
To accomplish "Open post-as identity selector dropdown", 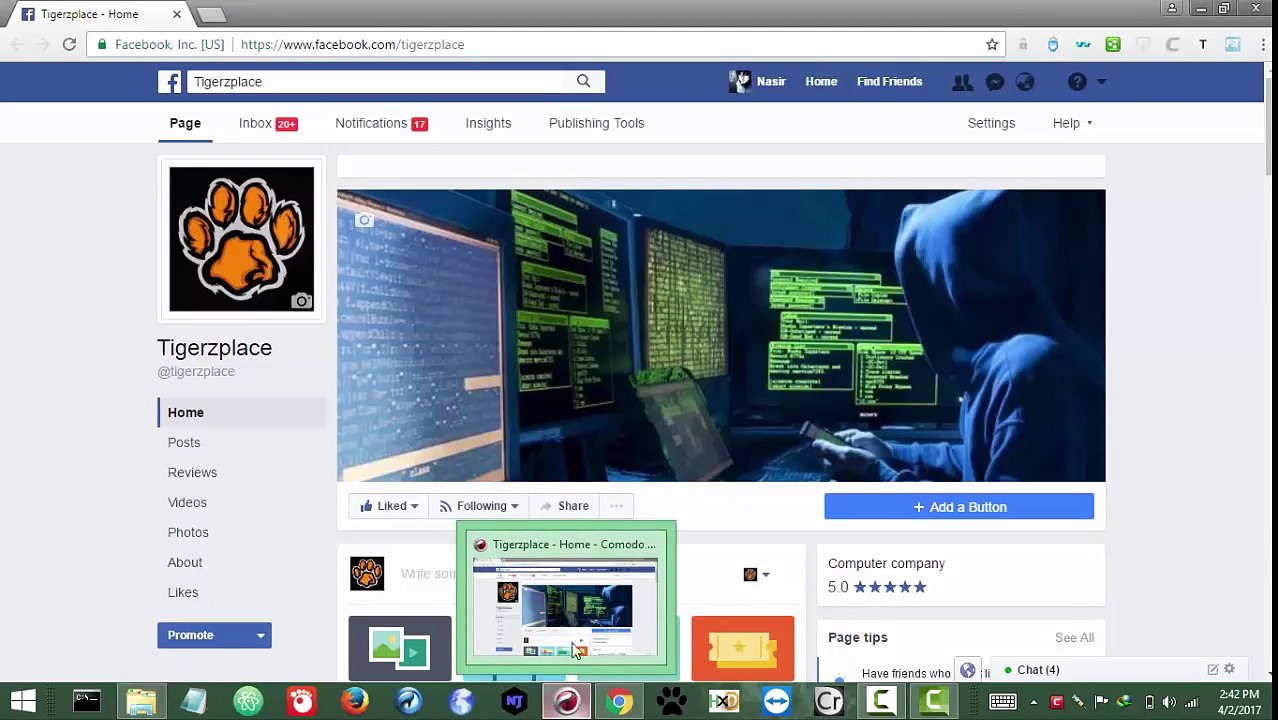I will tap(756, 574).
